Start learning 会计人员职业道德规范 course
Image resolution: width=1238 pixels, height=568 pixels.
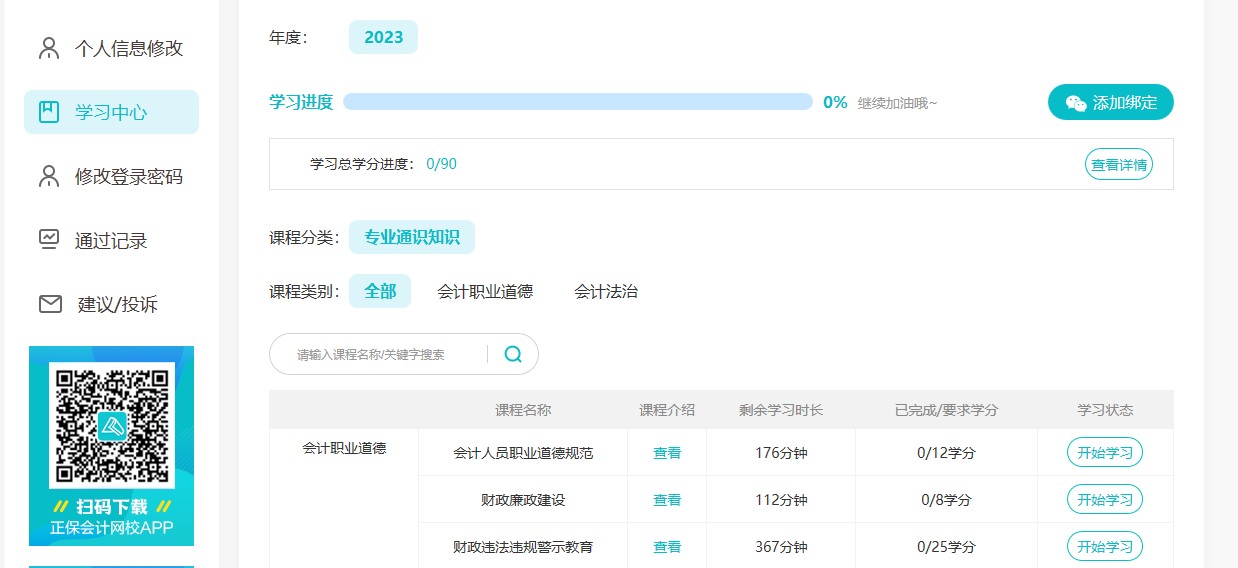(x=1105, y=453)
